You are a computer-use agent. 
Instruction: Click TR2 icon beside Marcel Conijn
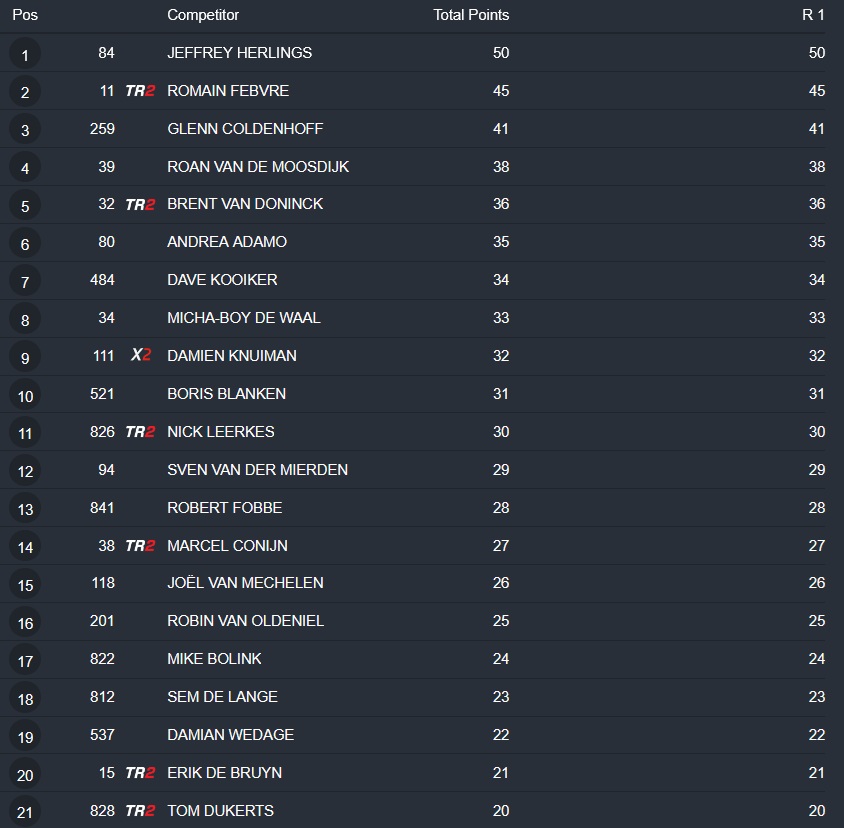coord(140,546)
